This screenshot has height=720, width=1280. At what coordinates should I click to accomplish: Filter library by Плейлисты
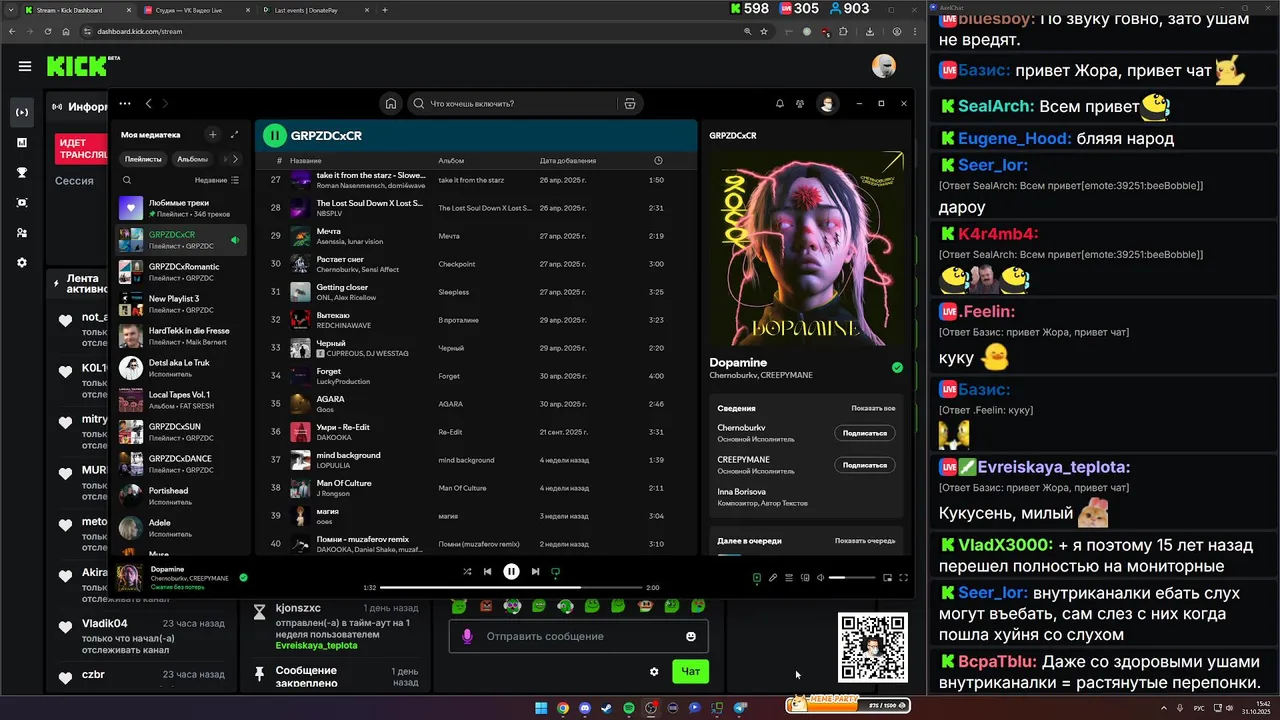point(143,159)
